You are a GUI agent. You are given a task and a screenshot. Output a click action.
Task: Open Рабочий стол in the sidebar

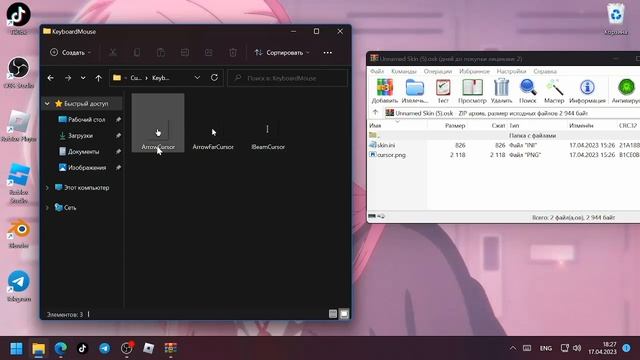tap(87, 120)
